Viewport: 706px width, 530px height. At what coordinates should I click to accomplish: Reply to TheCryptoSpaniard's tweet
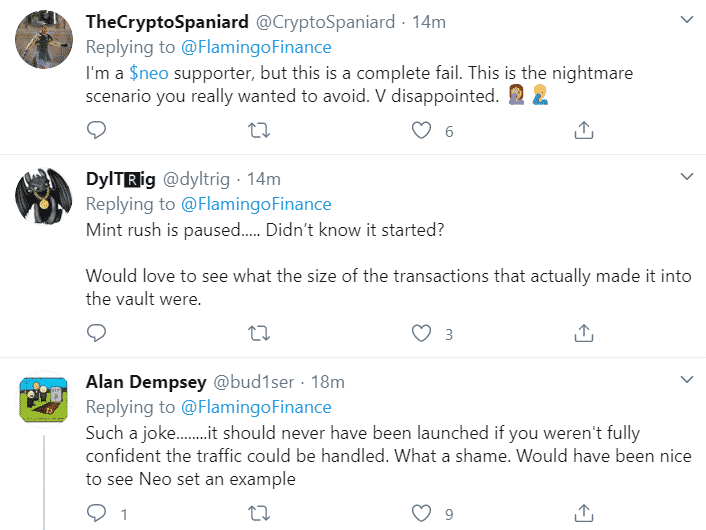click(x=96, y=131)
